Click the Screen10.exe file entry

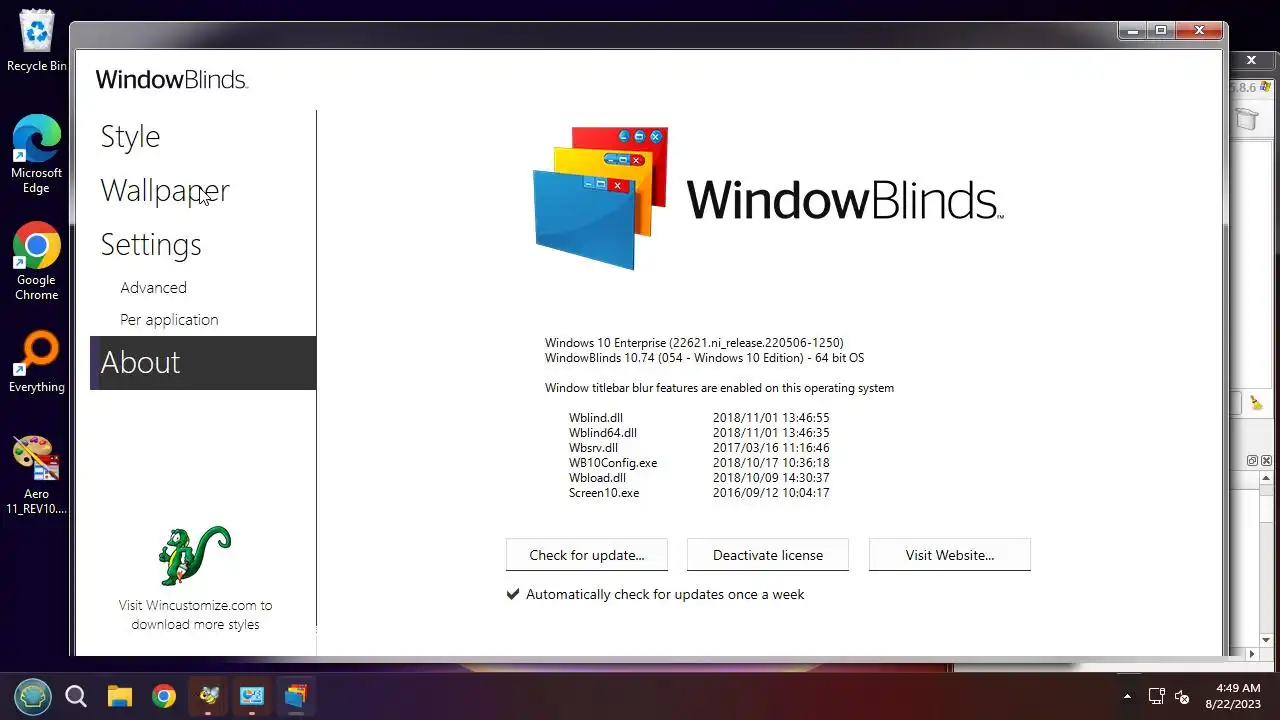604,493
